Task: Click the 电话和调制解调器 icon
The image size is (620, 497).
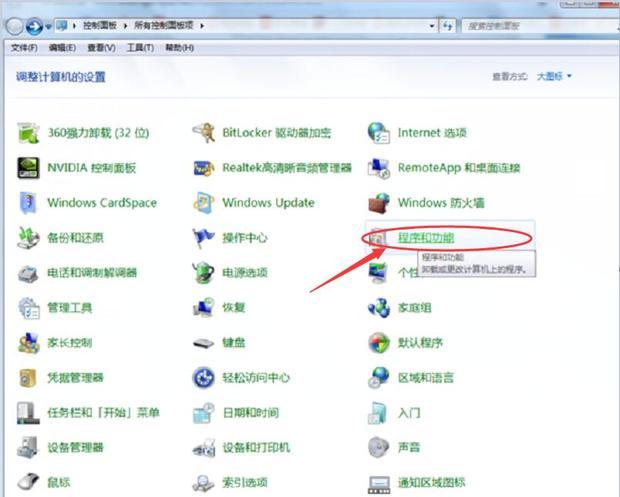Action: (28, 273)
